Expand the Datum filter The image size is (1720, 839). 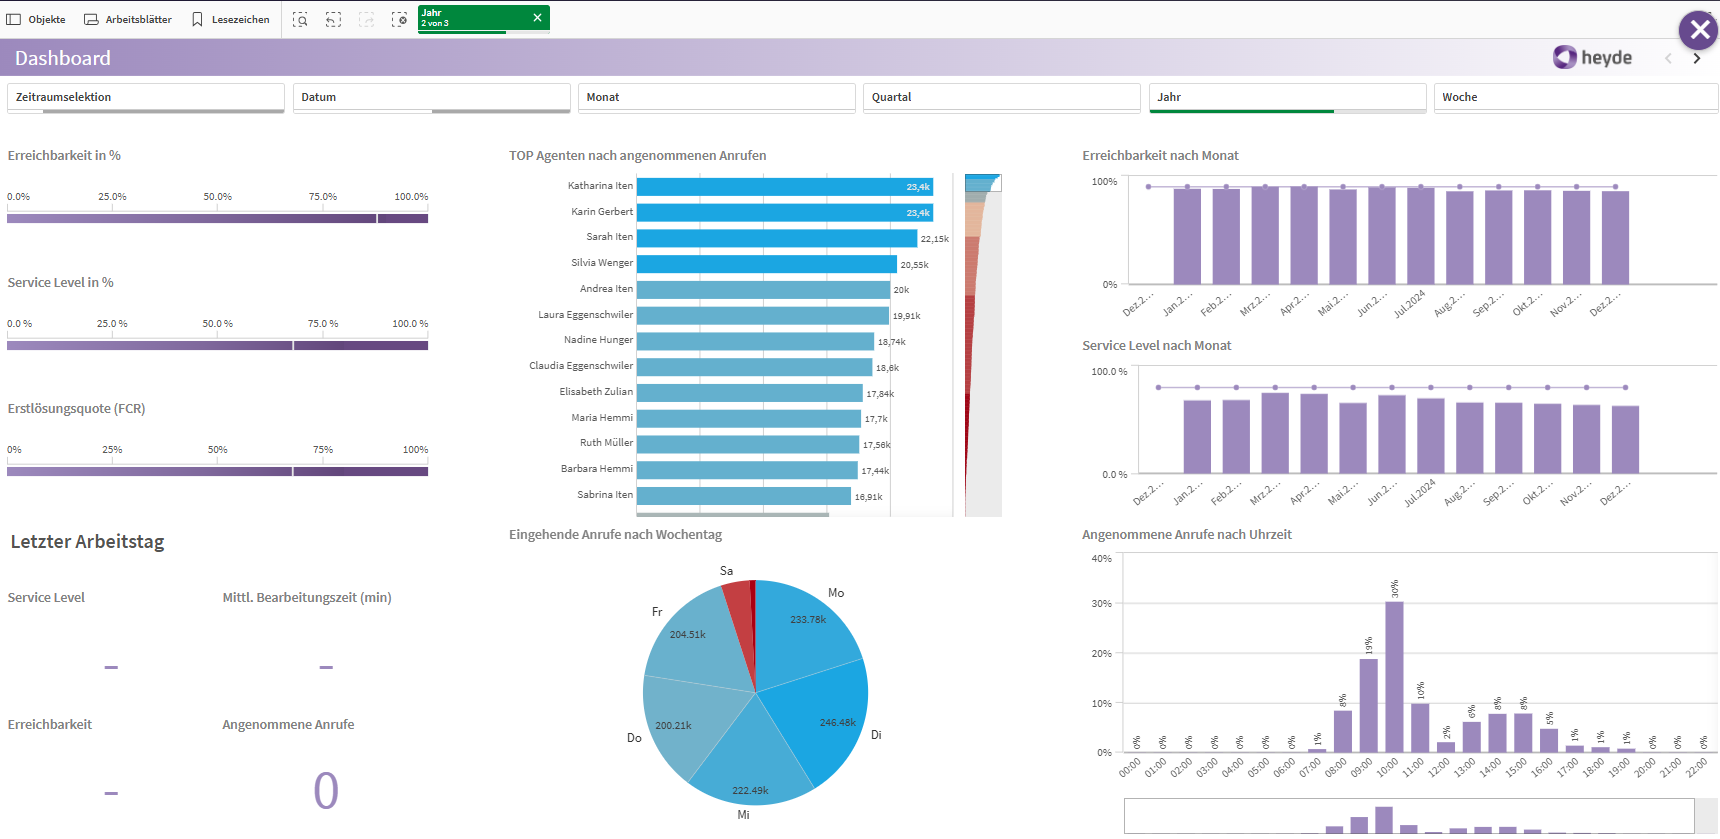point(431,97)
